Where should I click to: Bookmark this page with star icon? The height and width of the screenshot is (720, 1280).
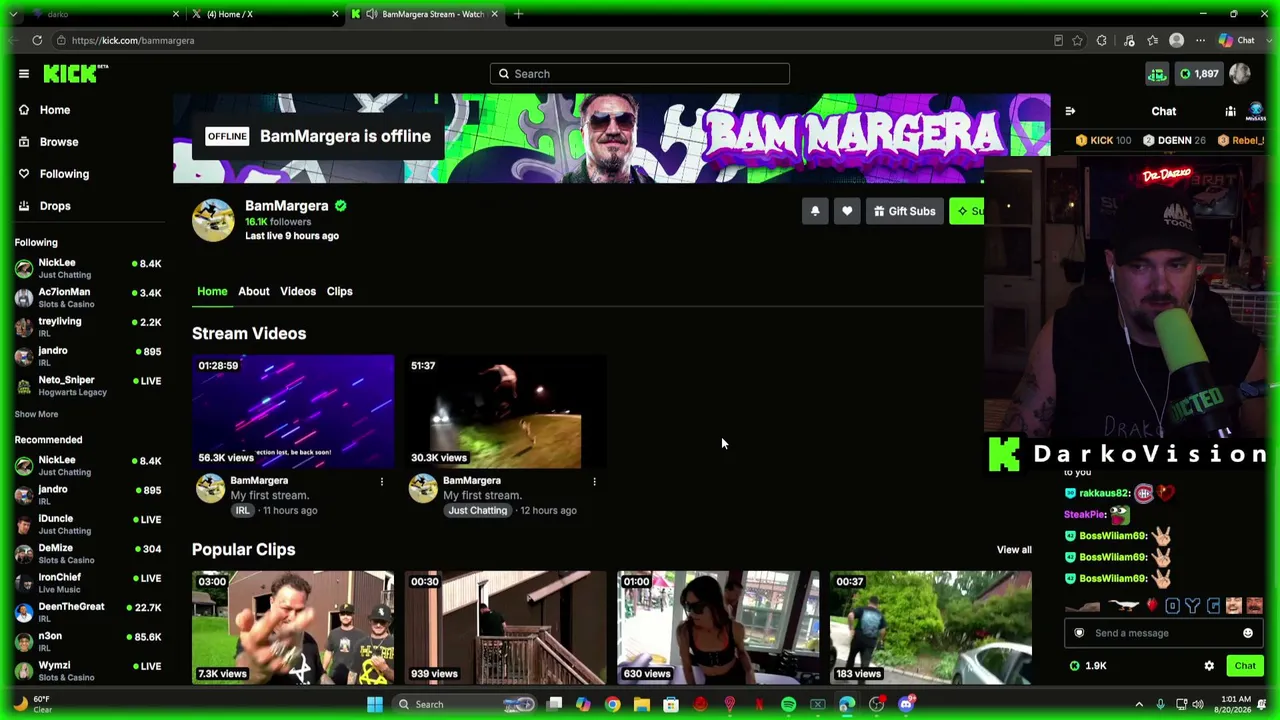[x=1077, y=41]
